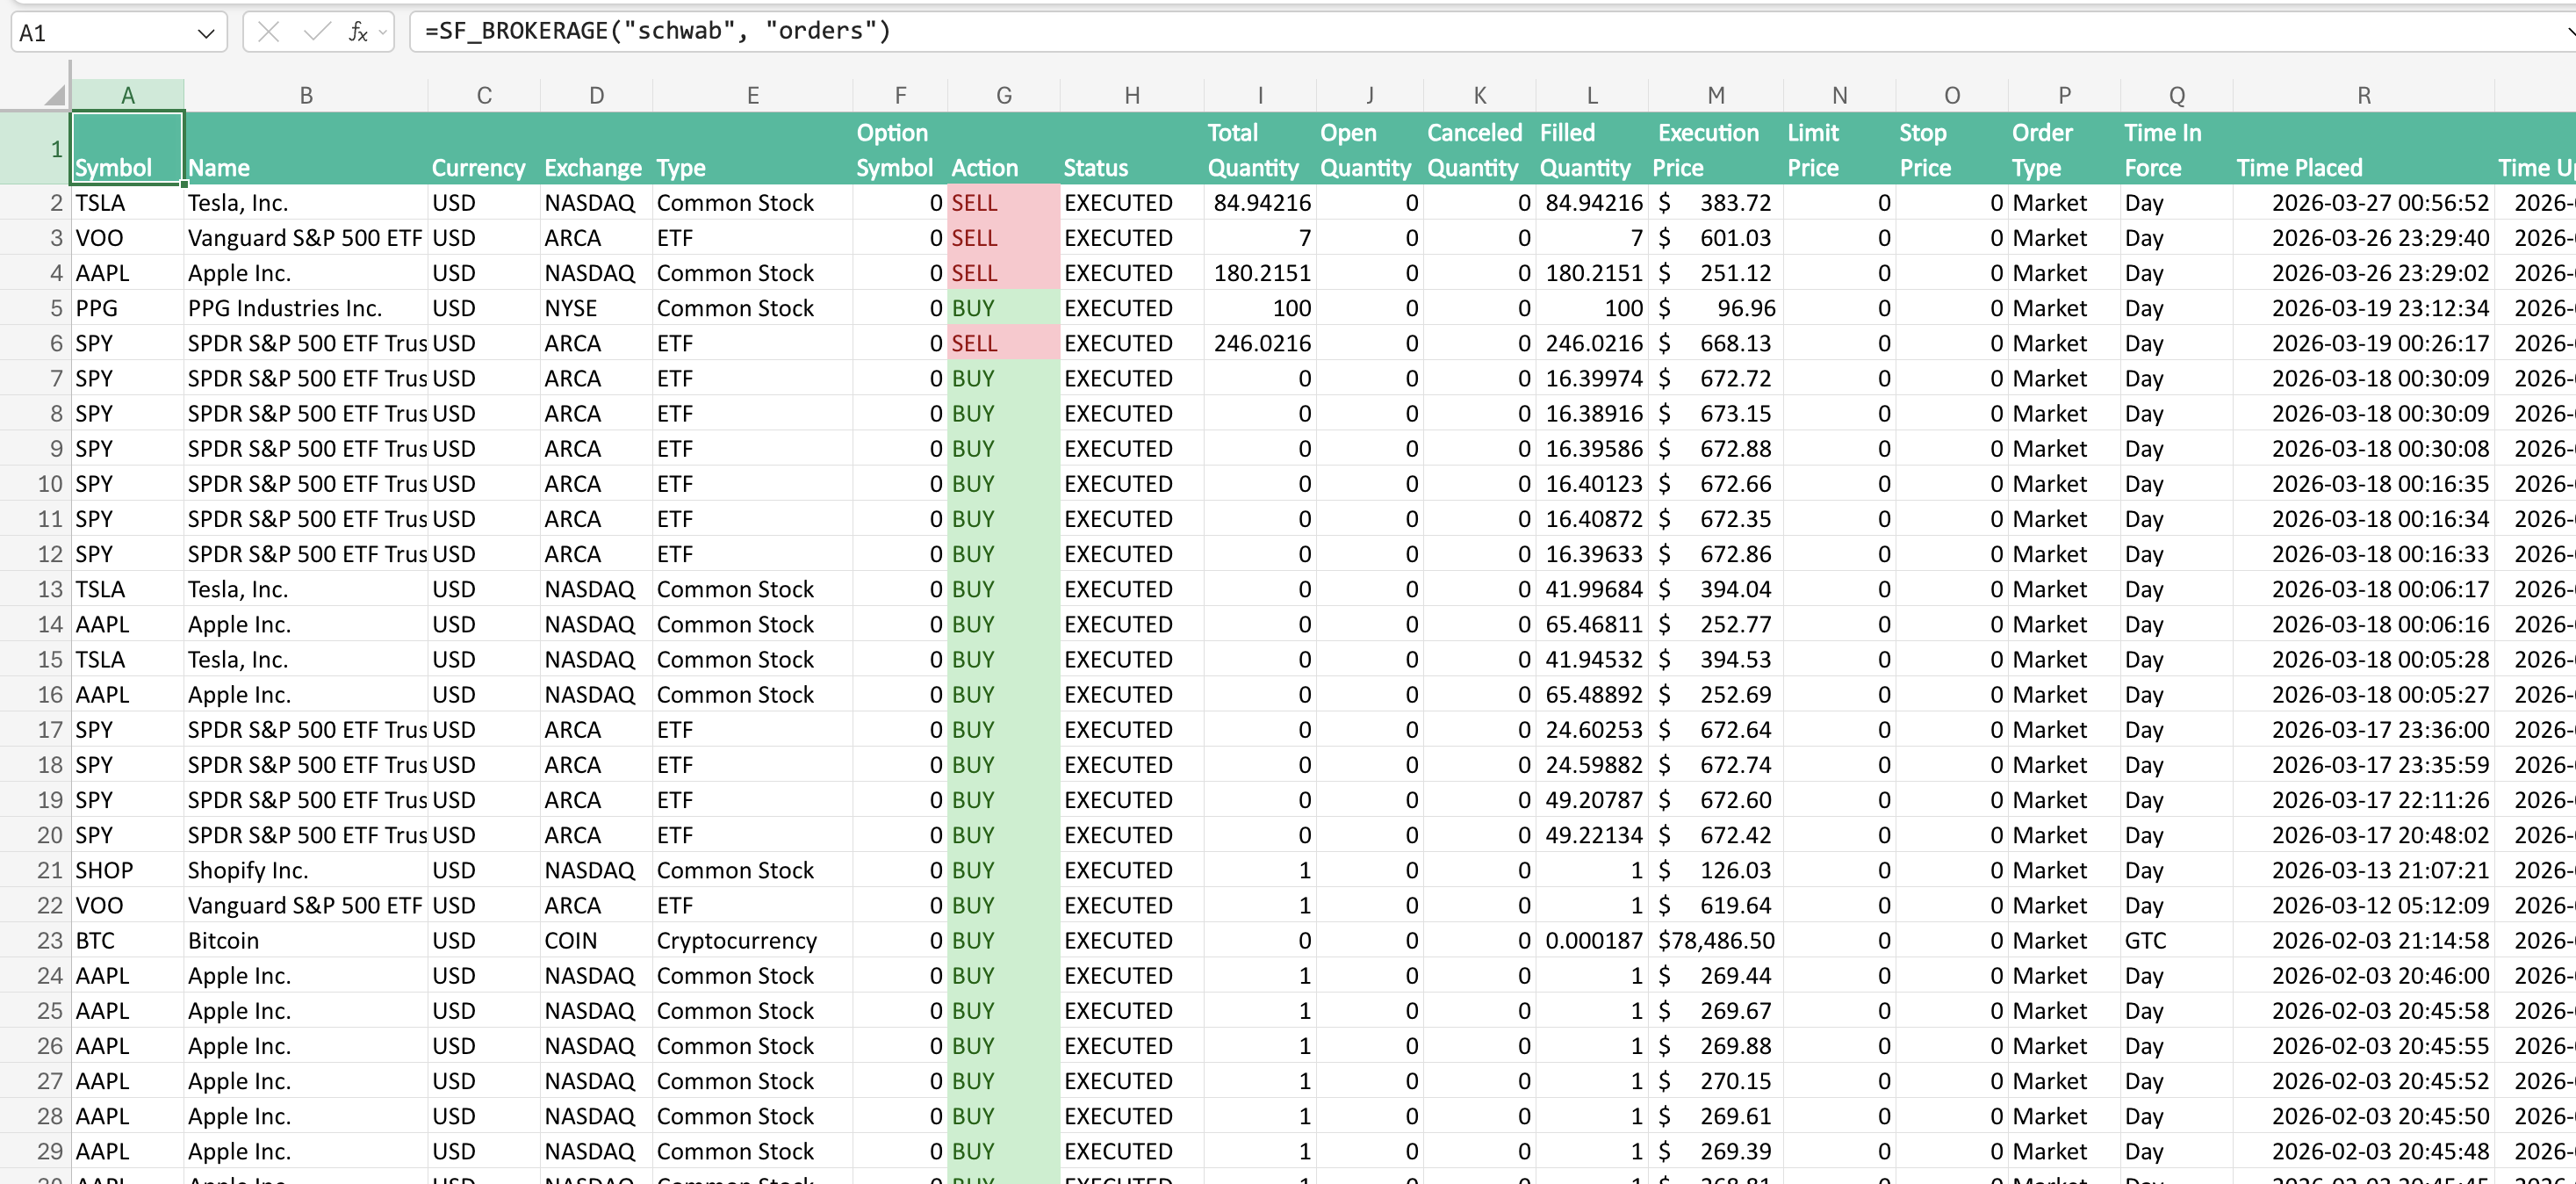This screenshot has height=1184, width=2576.
Task: Click the NYSE exchange cell
Action: [596, 308]
